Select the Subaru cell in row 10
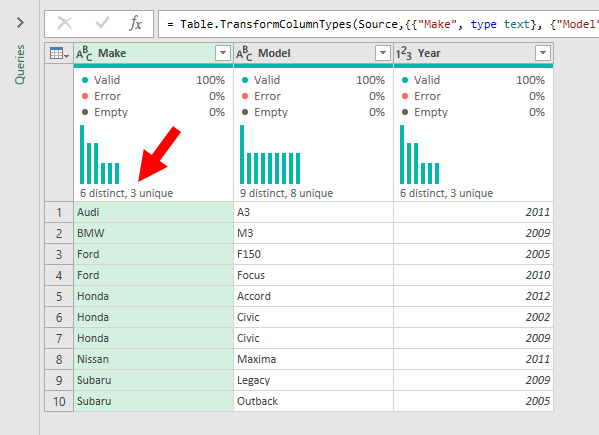 (154, 401)
